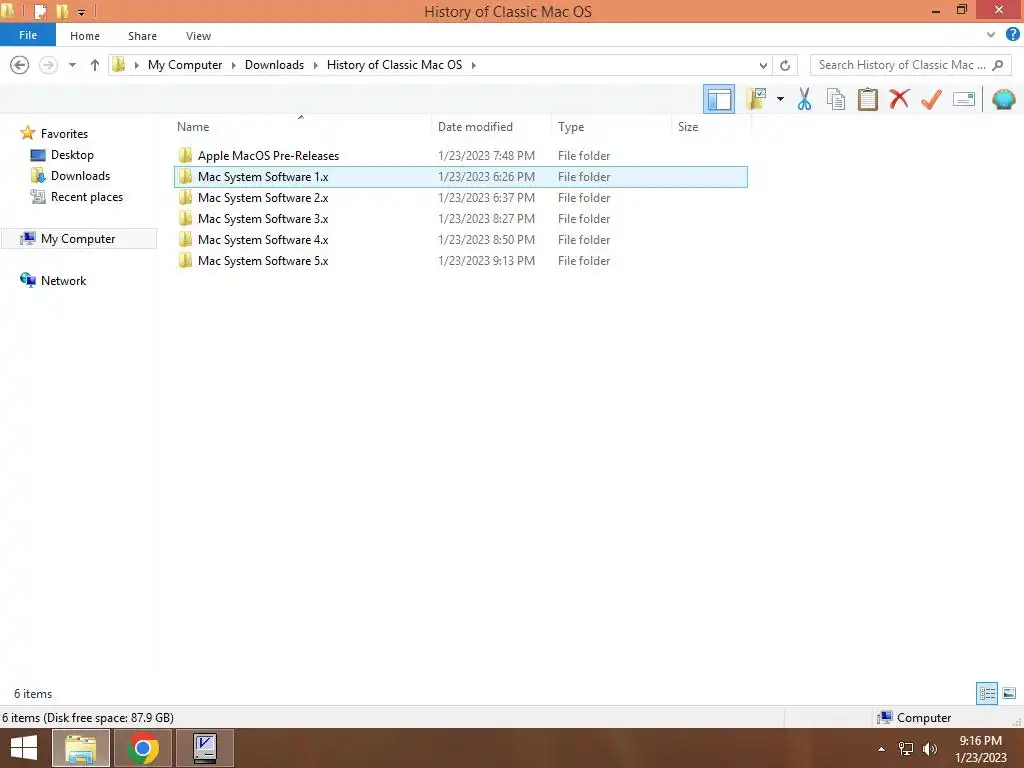This screenshot has height=768, width=1024.
Task: Open address bar history dropdown
Action: (763, 65)
